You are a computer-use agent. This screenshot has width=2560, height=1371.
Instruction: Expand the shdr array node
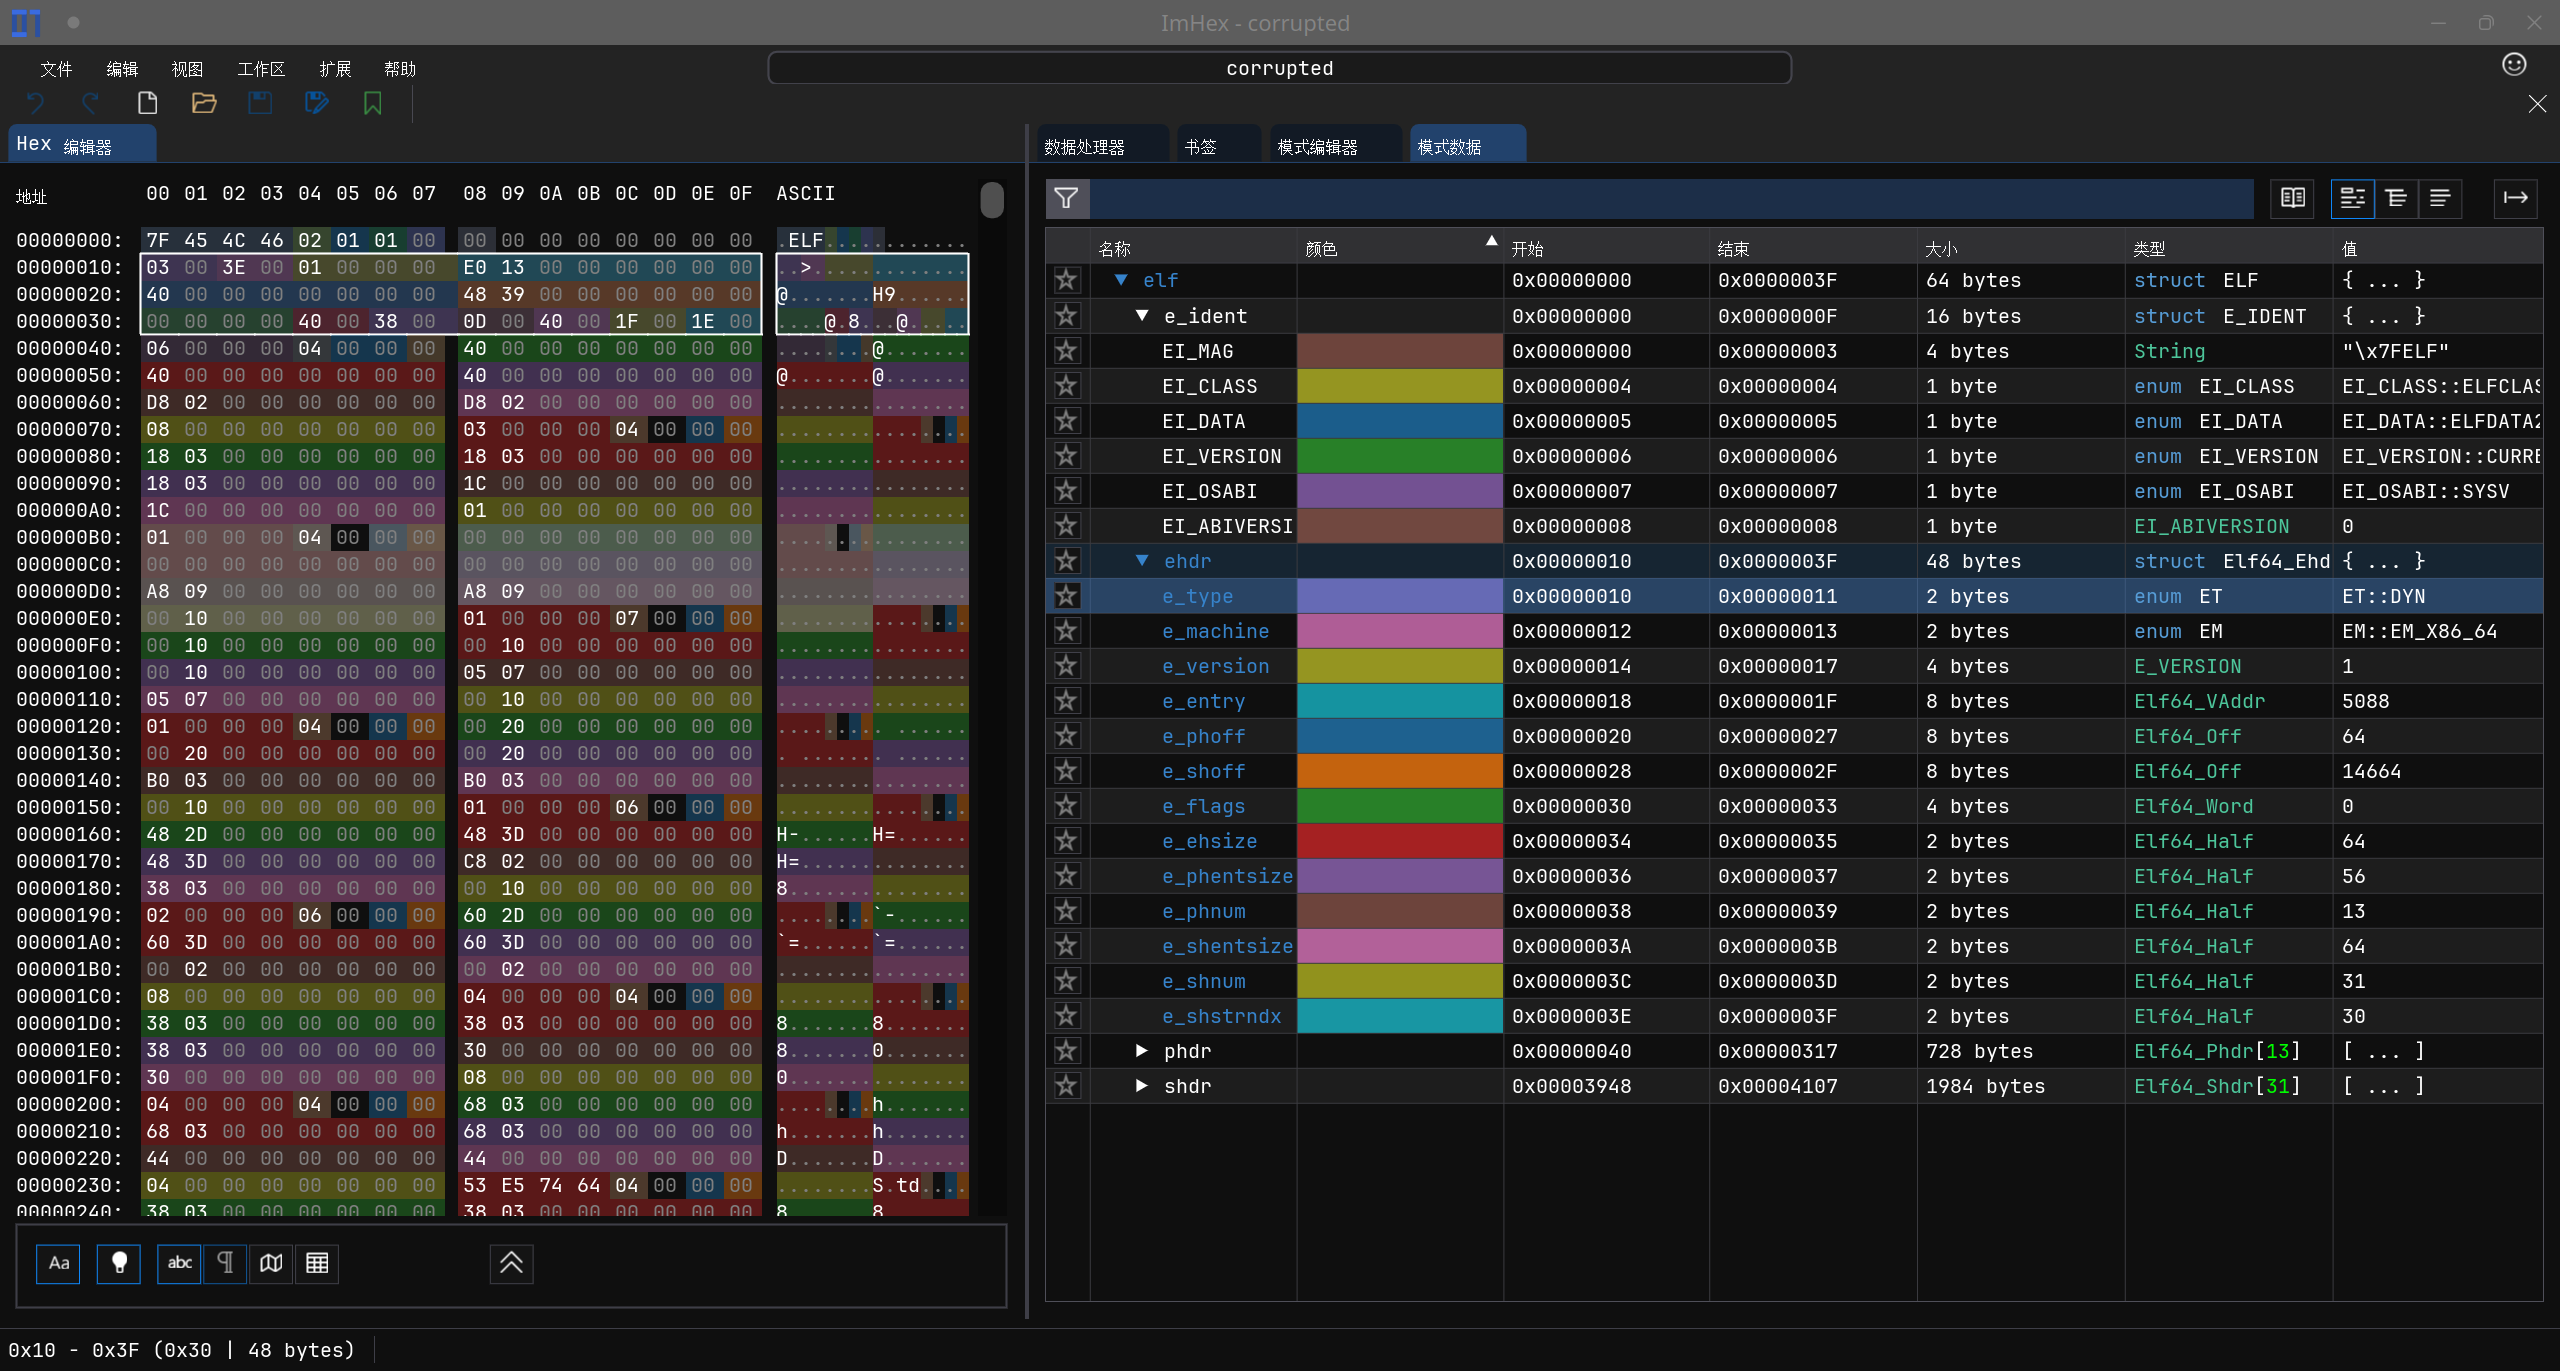click(x=1141, y=1086)
